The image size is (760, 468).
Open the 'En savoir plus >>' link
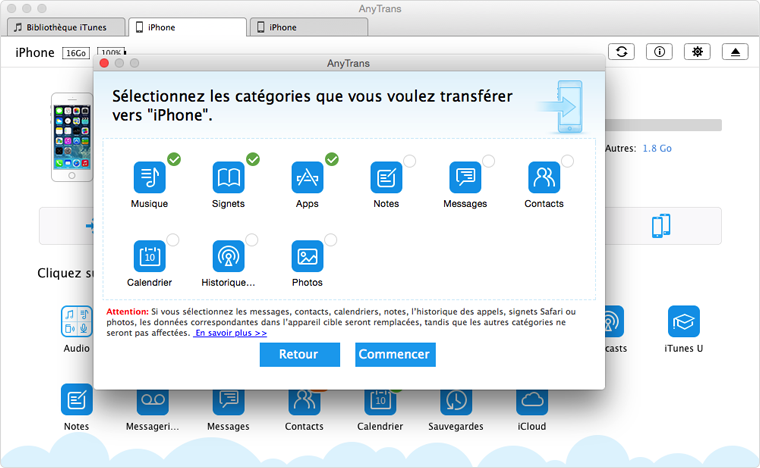231,333
